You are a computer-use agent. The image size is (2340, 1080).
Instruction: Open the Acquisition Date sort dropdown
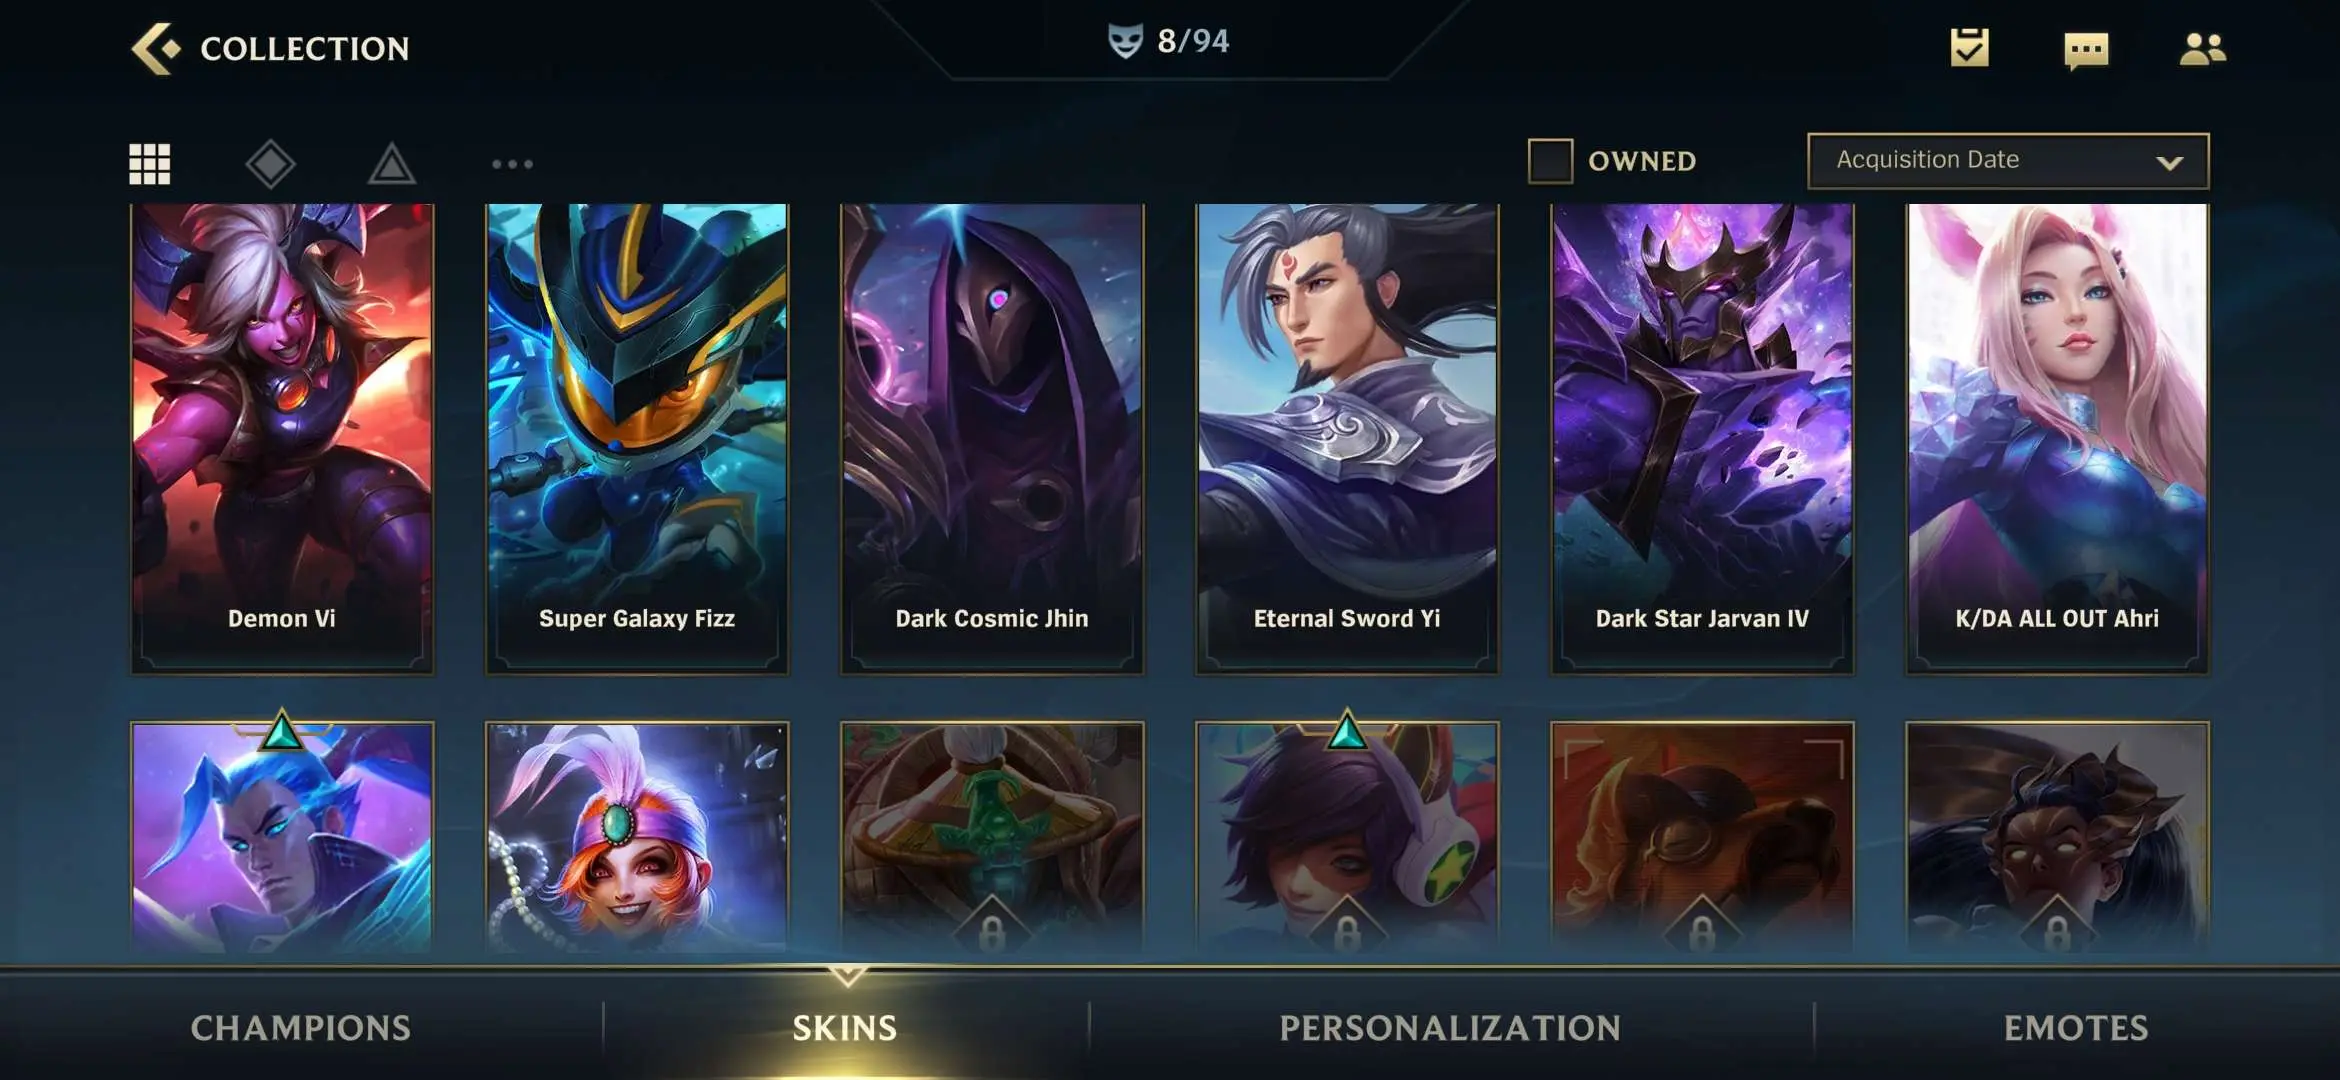coord(2008,161)
